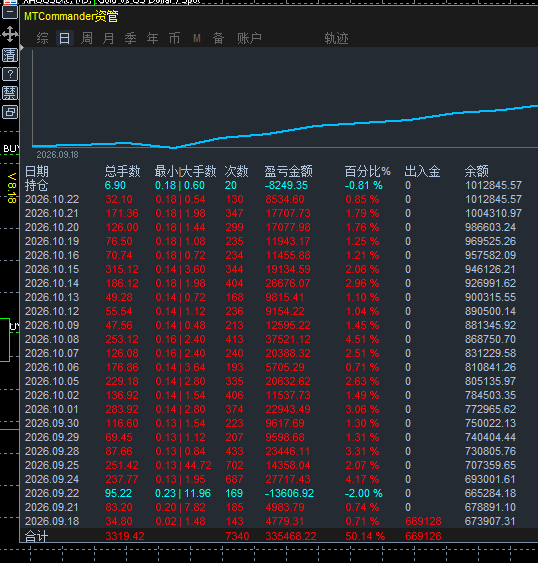Click the M tab
The image size is (538, 563).
(196, 38)
